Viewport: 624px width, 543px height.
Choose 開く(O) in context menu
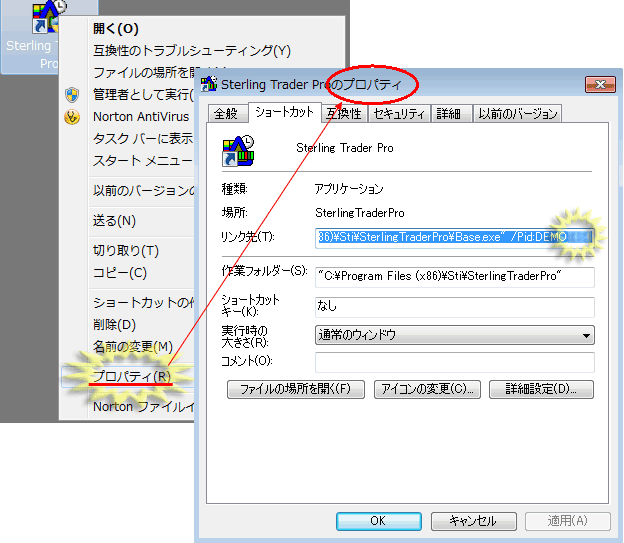pyautogui.click(x=116, y=29)
